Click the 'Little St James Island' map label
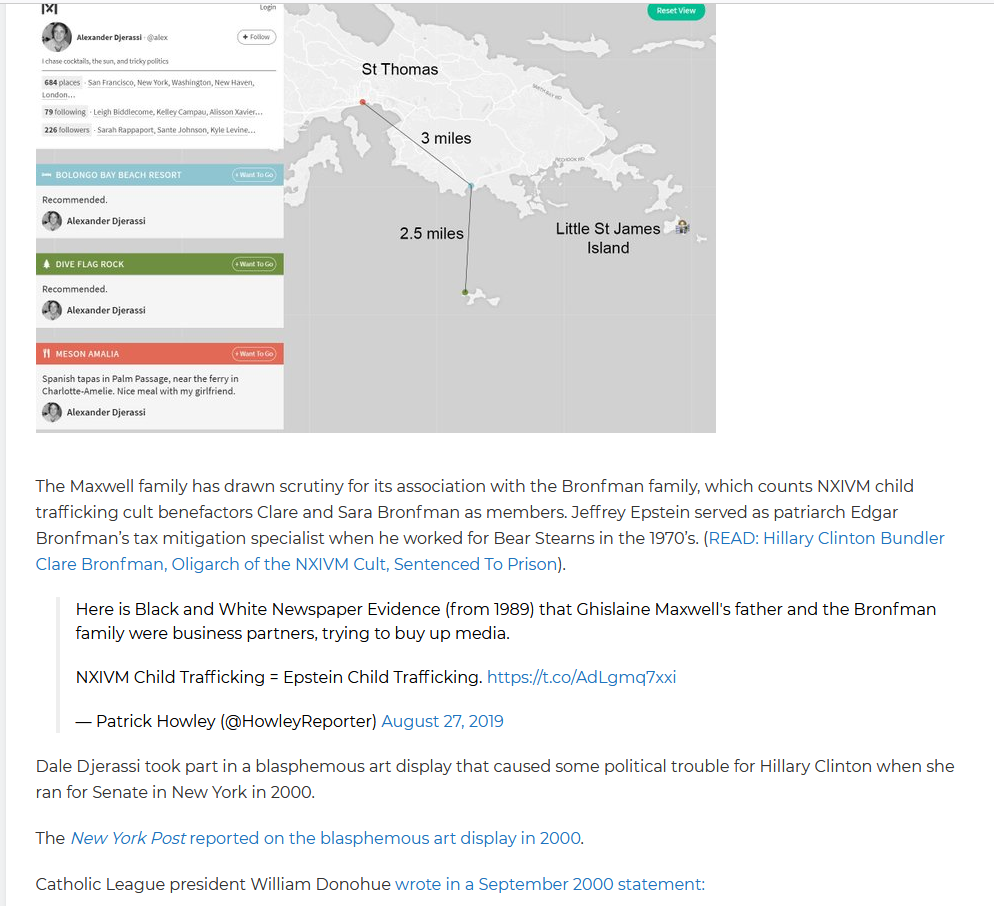The width and height of the screenshot is (994, 906). (608, 238)
